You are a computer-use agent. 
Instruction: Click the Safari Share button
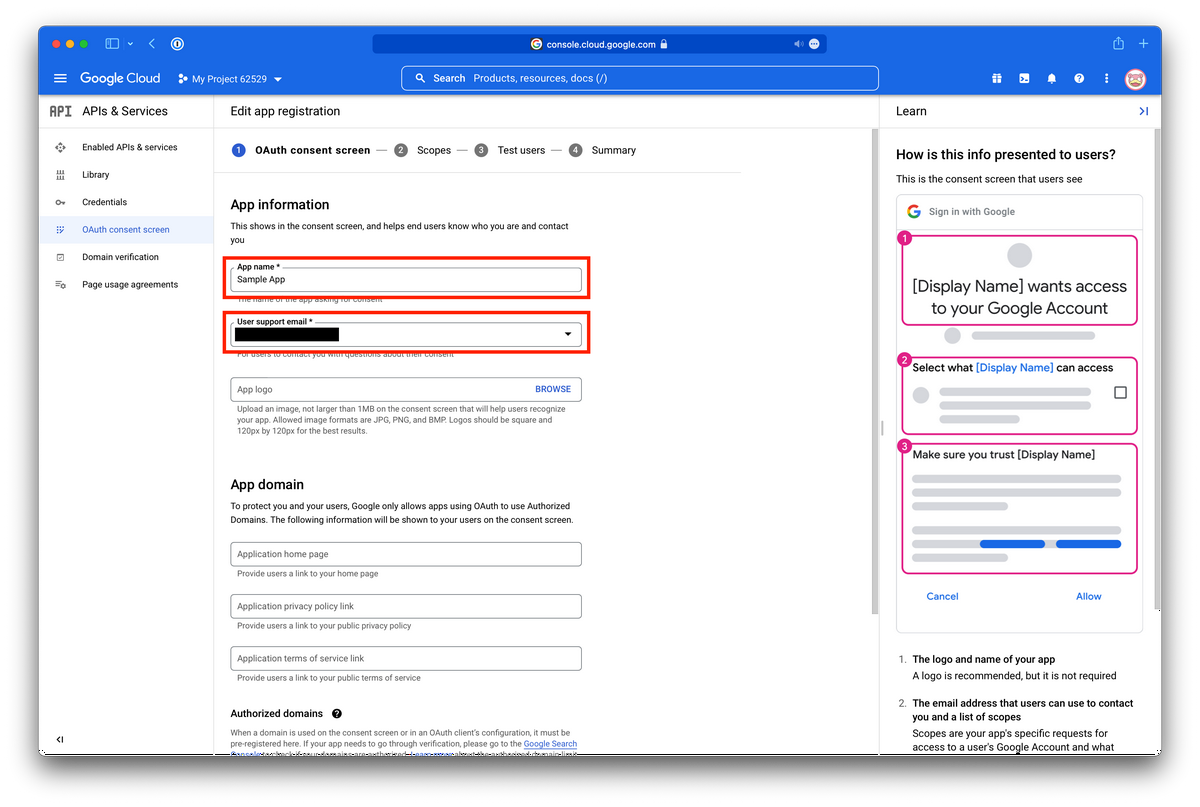pos(1118,43)
